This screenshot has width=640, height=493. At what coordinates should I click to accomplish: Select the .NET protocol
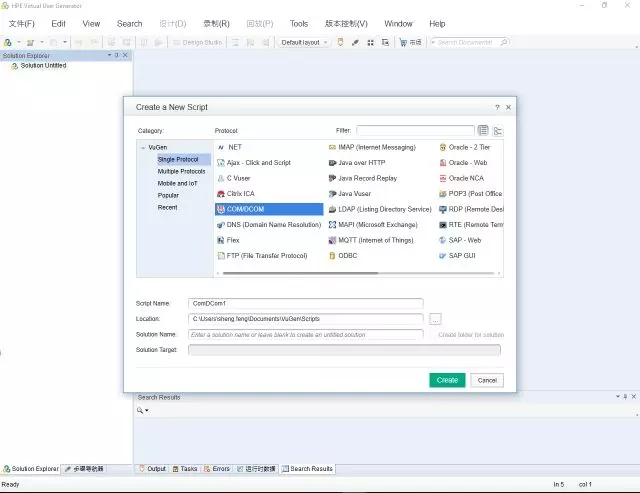(230, 147)
